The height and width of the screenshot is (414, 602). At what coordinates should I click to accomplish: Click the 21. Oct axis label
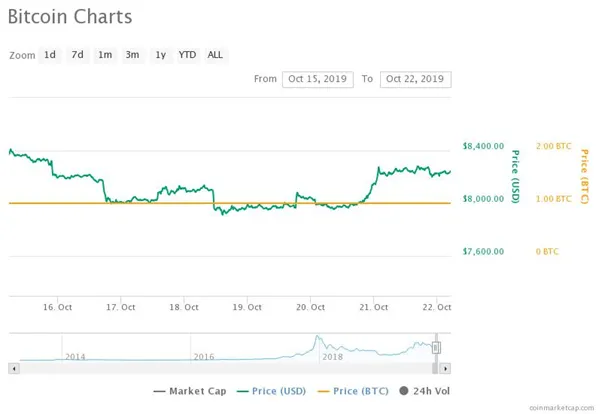click(374, 307)
